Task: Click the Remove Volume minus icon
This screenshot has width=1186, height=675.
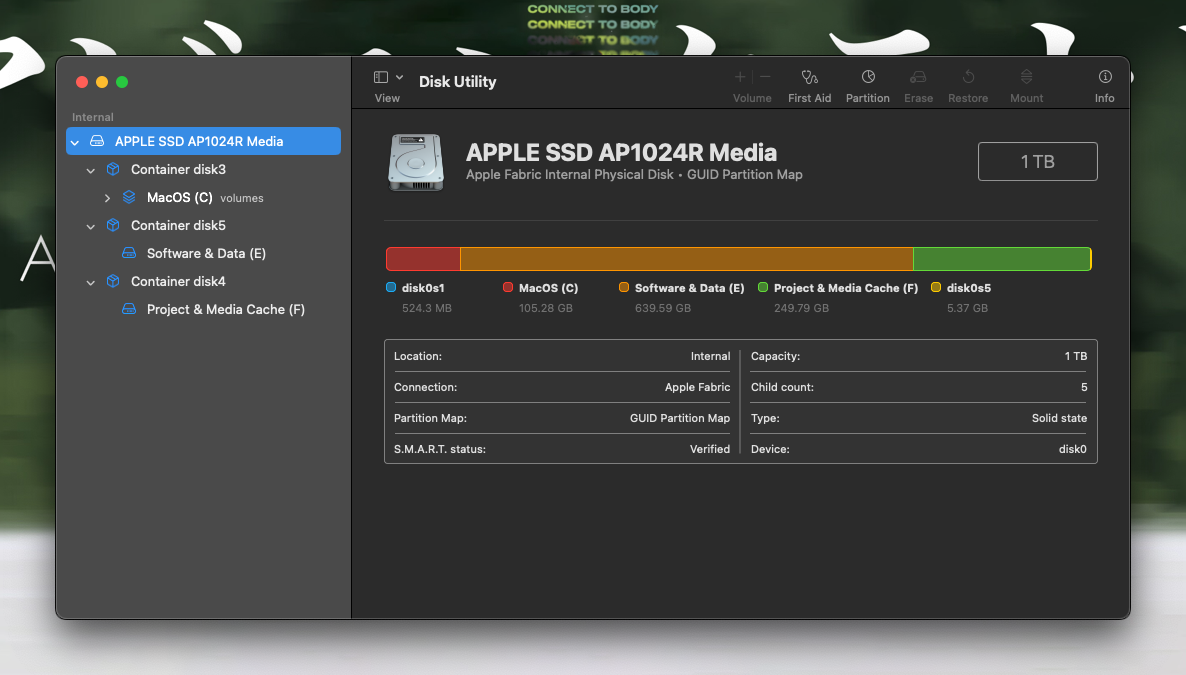Action: click(763, 76)
